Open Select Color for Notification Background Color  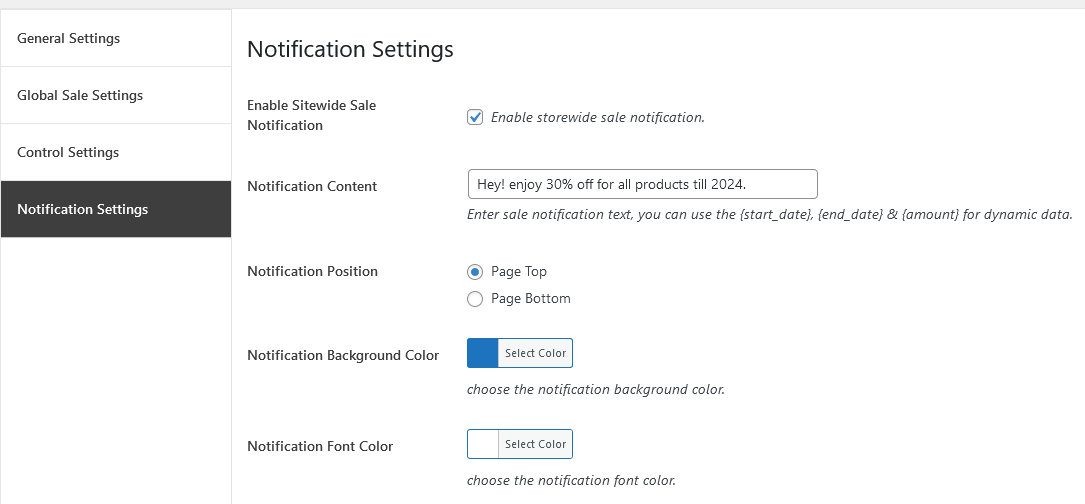[535, 353]
